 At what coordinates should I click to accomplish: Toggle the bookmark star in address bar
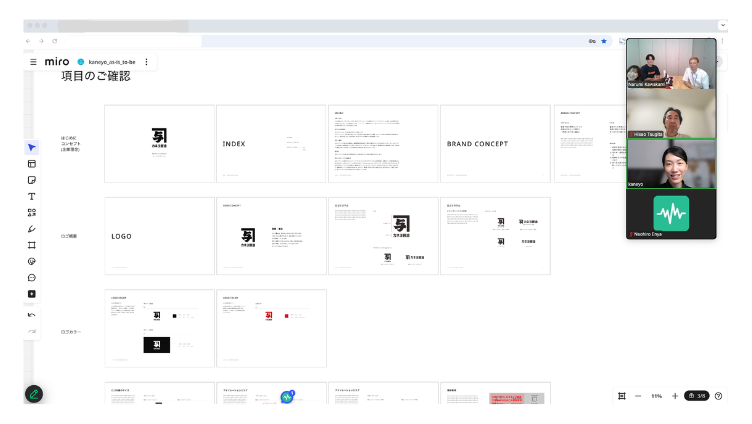point(604,41)
